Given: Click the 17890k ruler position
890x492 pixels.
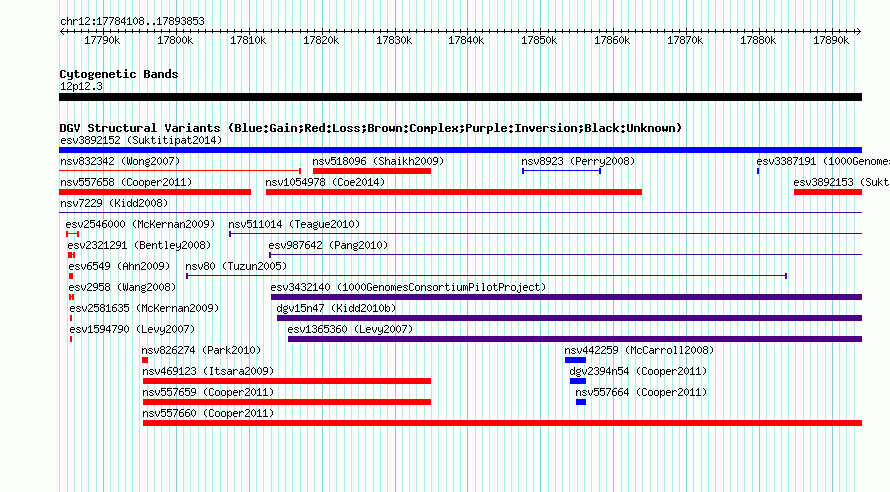Looking at the screenshot, I should click(831, 40).
